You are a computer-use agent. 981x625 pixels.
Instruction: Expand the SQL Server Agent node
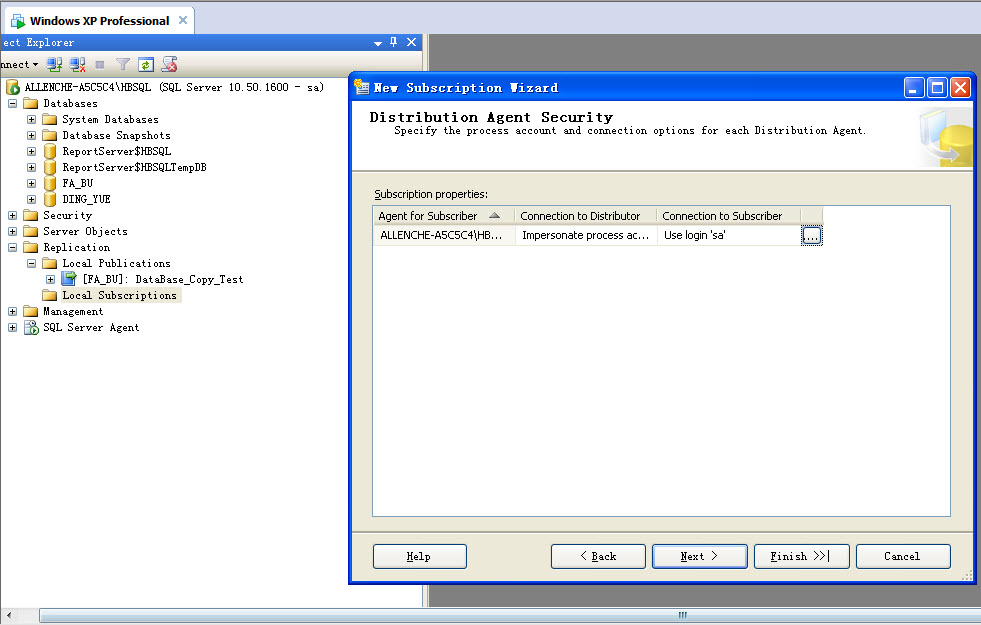13,327
